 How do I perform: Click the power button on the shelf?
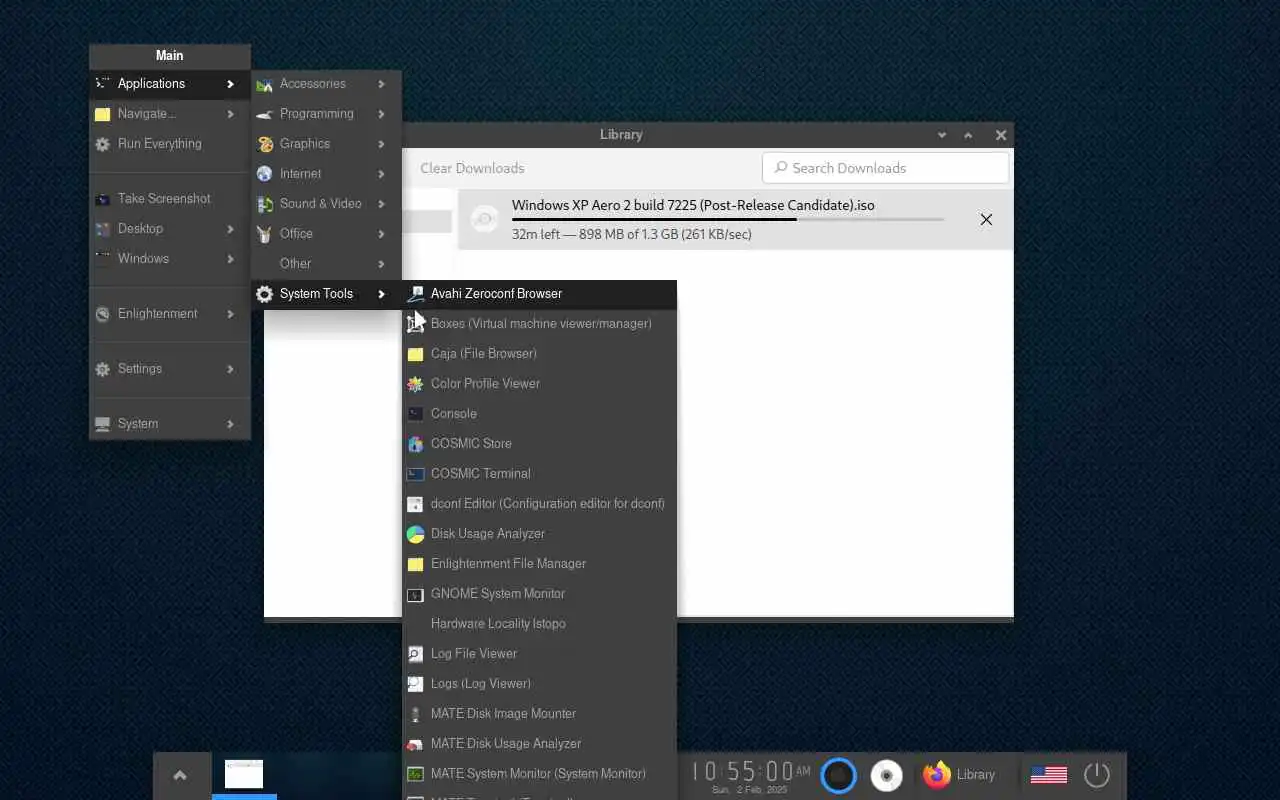point(1097,774)
